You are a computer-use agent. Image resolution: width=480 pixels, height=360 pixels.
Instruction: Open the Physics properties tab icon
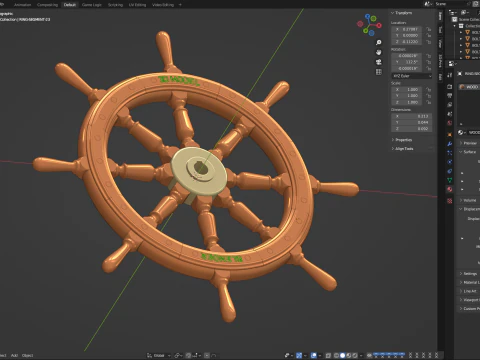[x=450, y=162]
